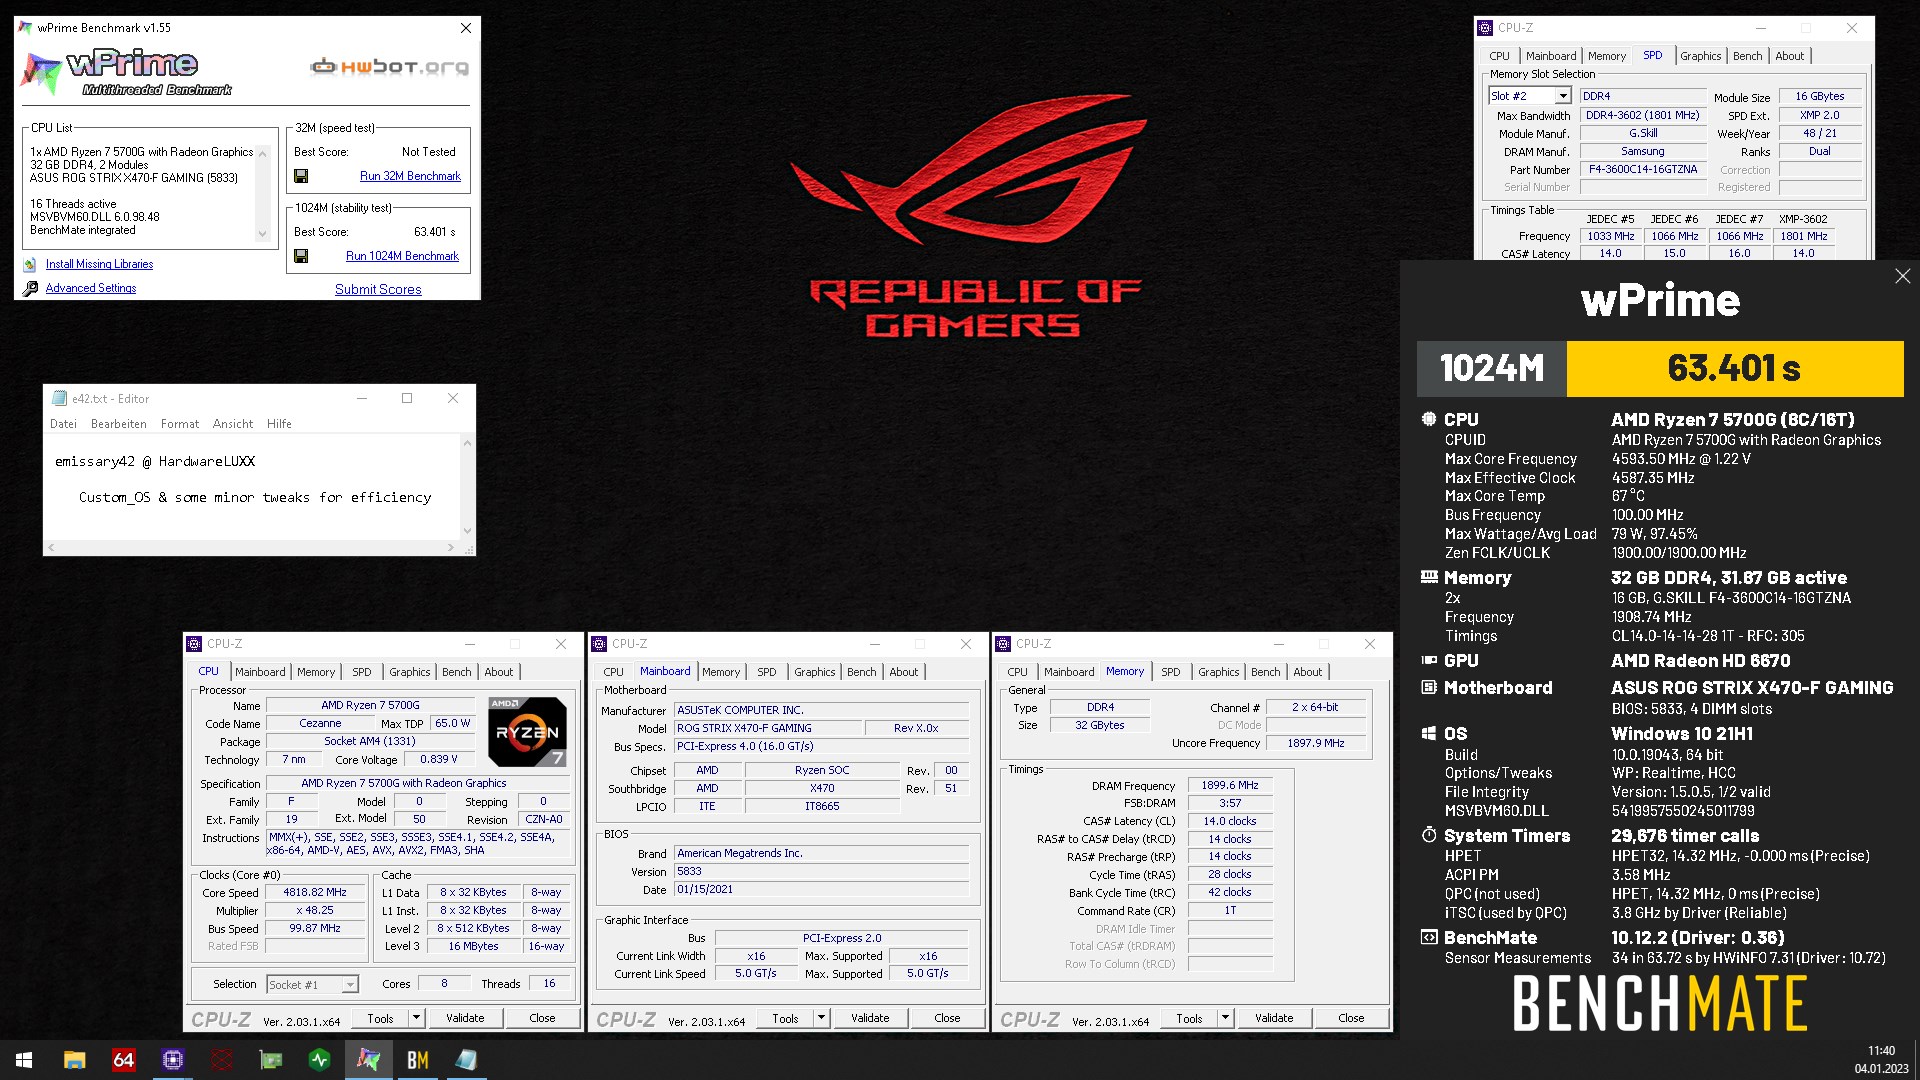This screenshot has height=1080, width=1920.
Task: Click the wPrime logo graphic
Action: 127,72
